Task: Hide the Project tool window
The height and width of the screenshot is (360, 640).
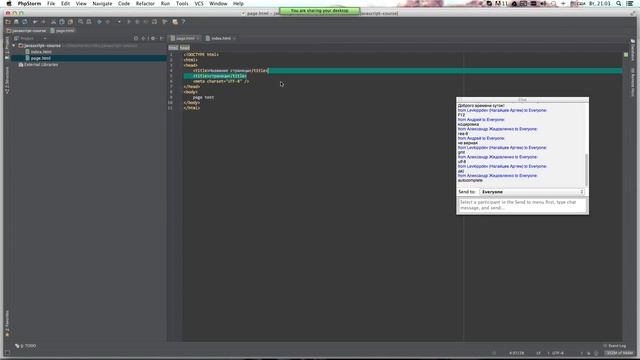Action: point(162,38)
